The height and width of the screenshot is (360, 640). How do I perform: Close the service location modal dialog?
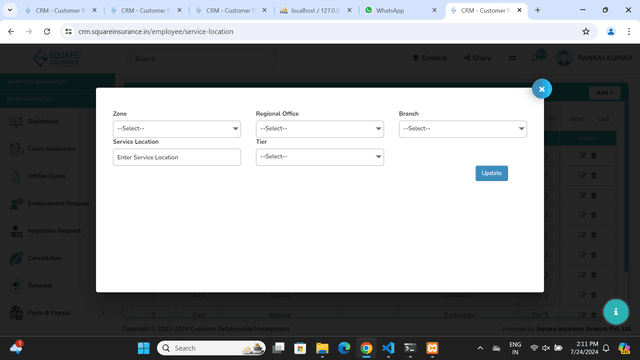542,89
